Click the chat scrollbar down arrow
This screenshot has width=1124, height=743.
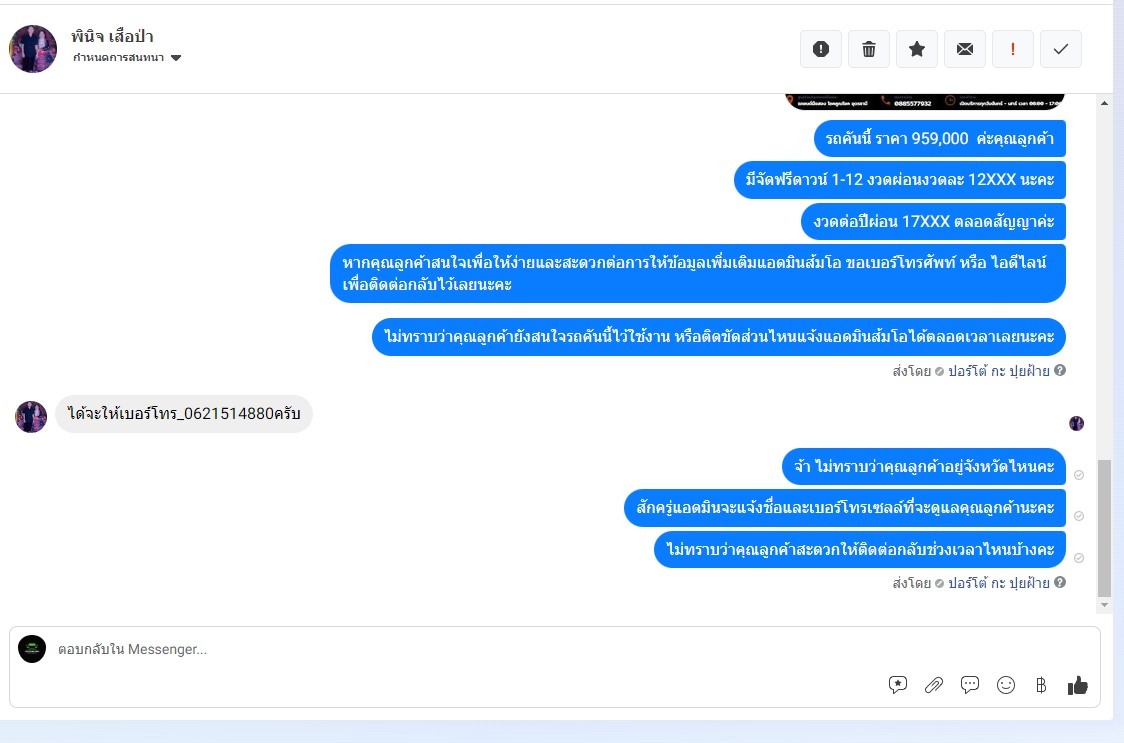[x=1104, y=605]
